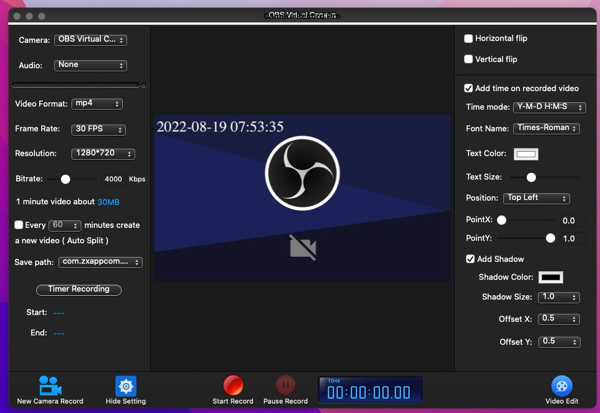Click the Video Edit label
600x413 pixels.
click(x=561, y=401)
